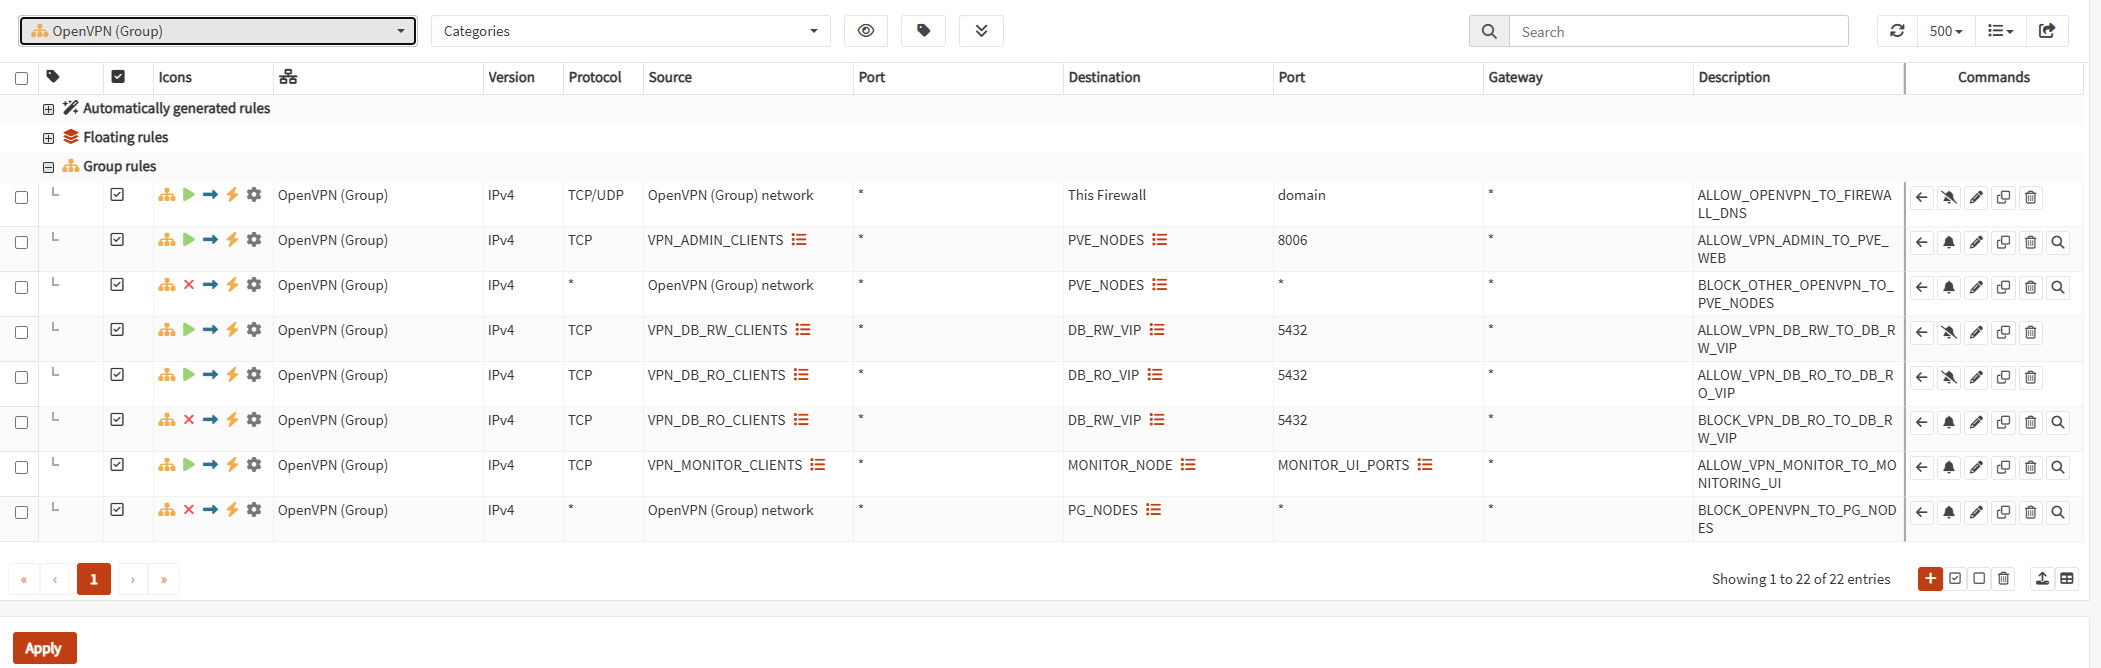Toggle inspect mode with the eye icon
2101x668 pixels.
(x=866, y=31)
